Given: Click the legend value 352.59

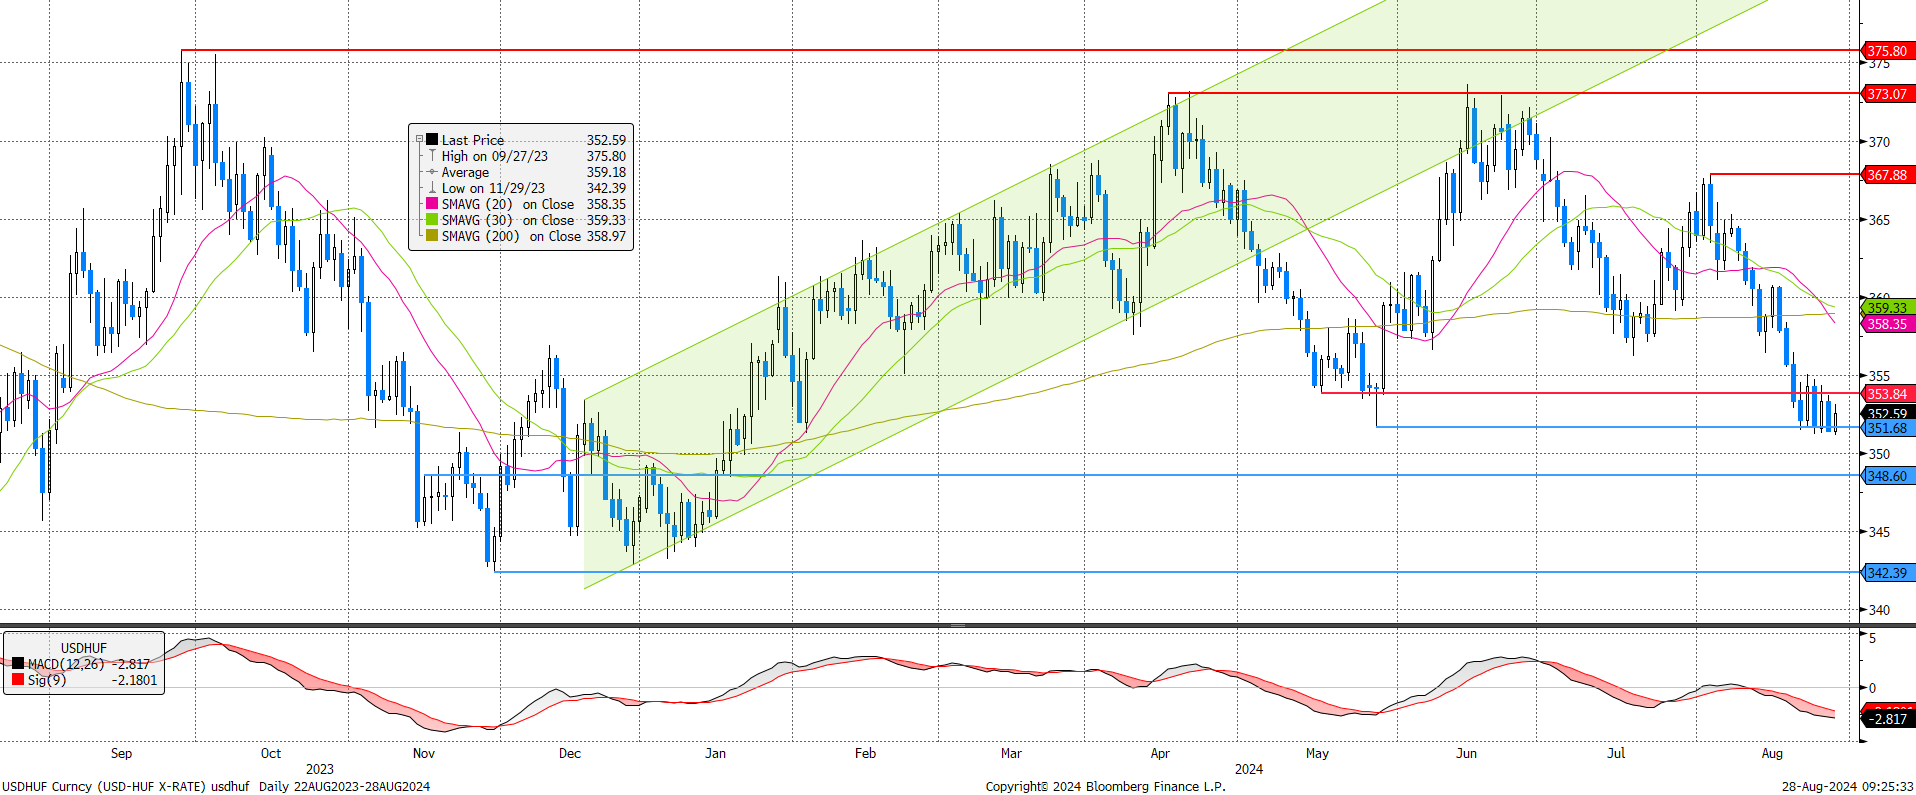Looking at the screenshot, I should coord(606,140).
